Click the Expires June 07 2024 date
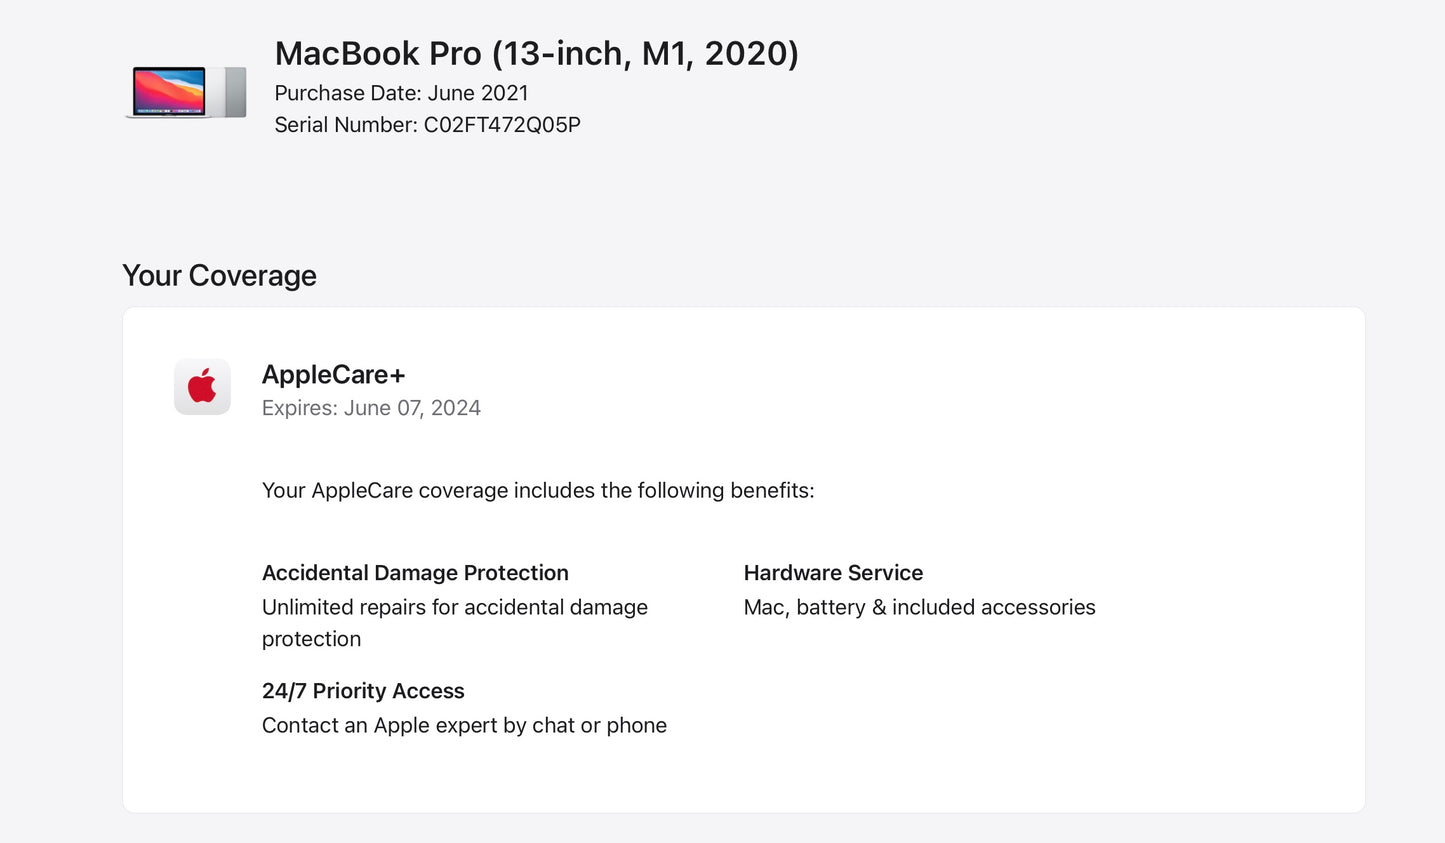Viewport: 1445px width, 843px height. click(371, 407)
